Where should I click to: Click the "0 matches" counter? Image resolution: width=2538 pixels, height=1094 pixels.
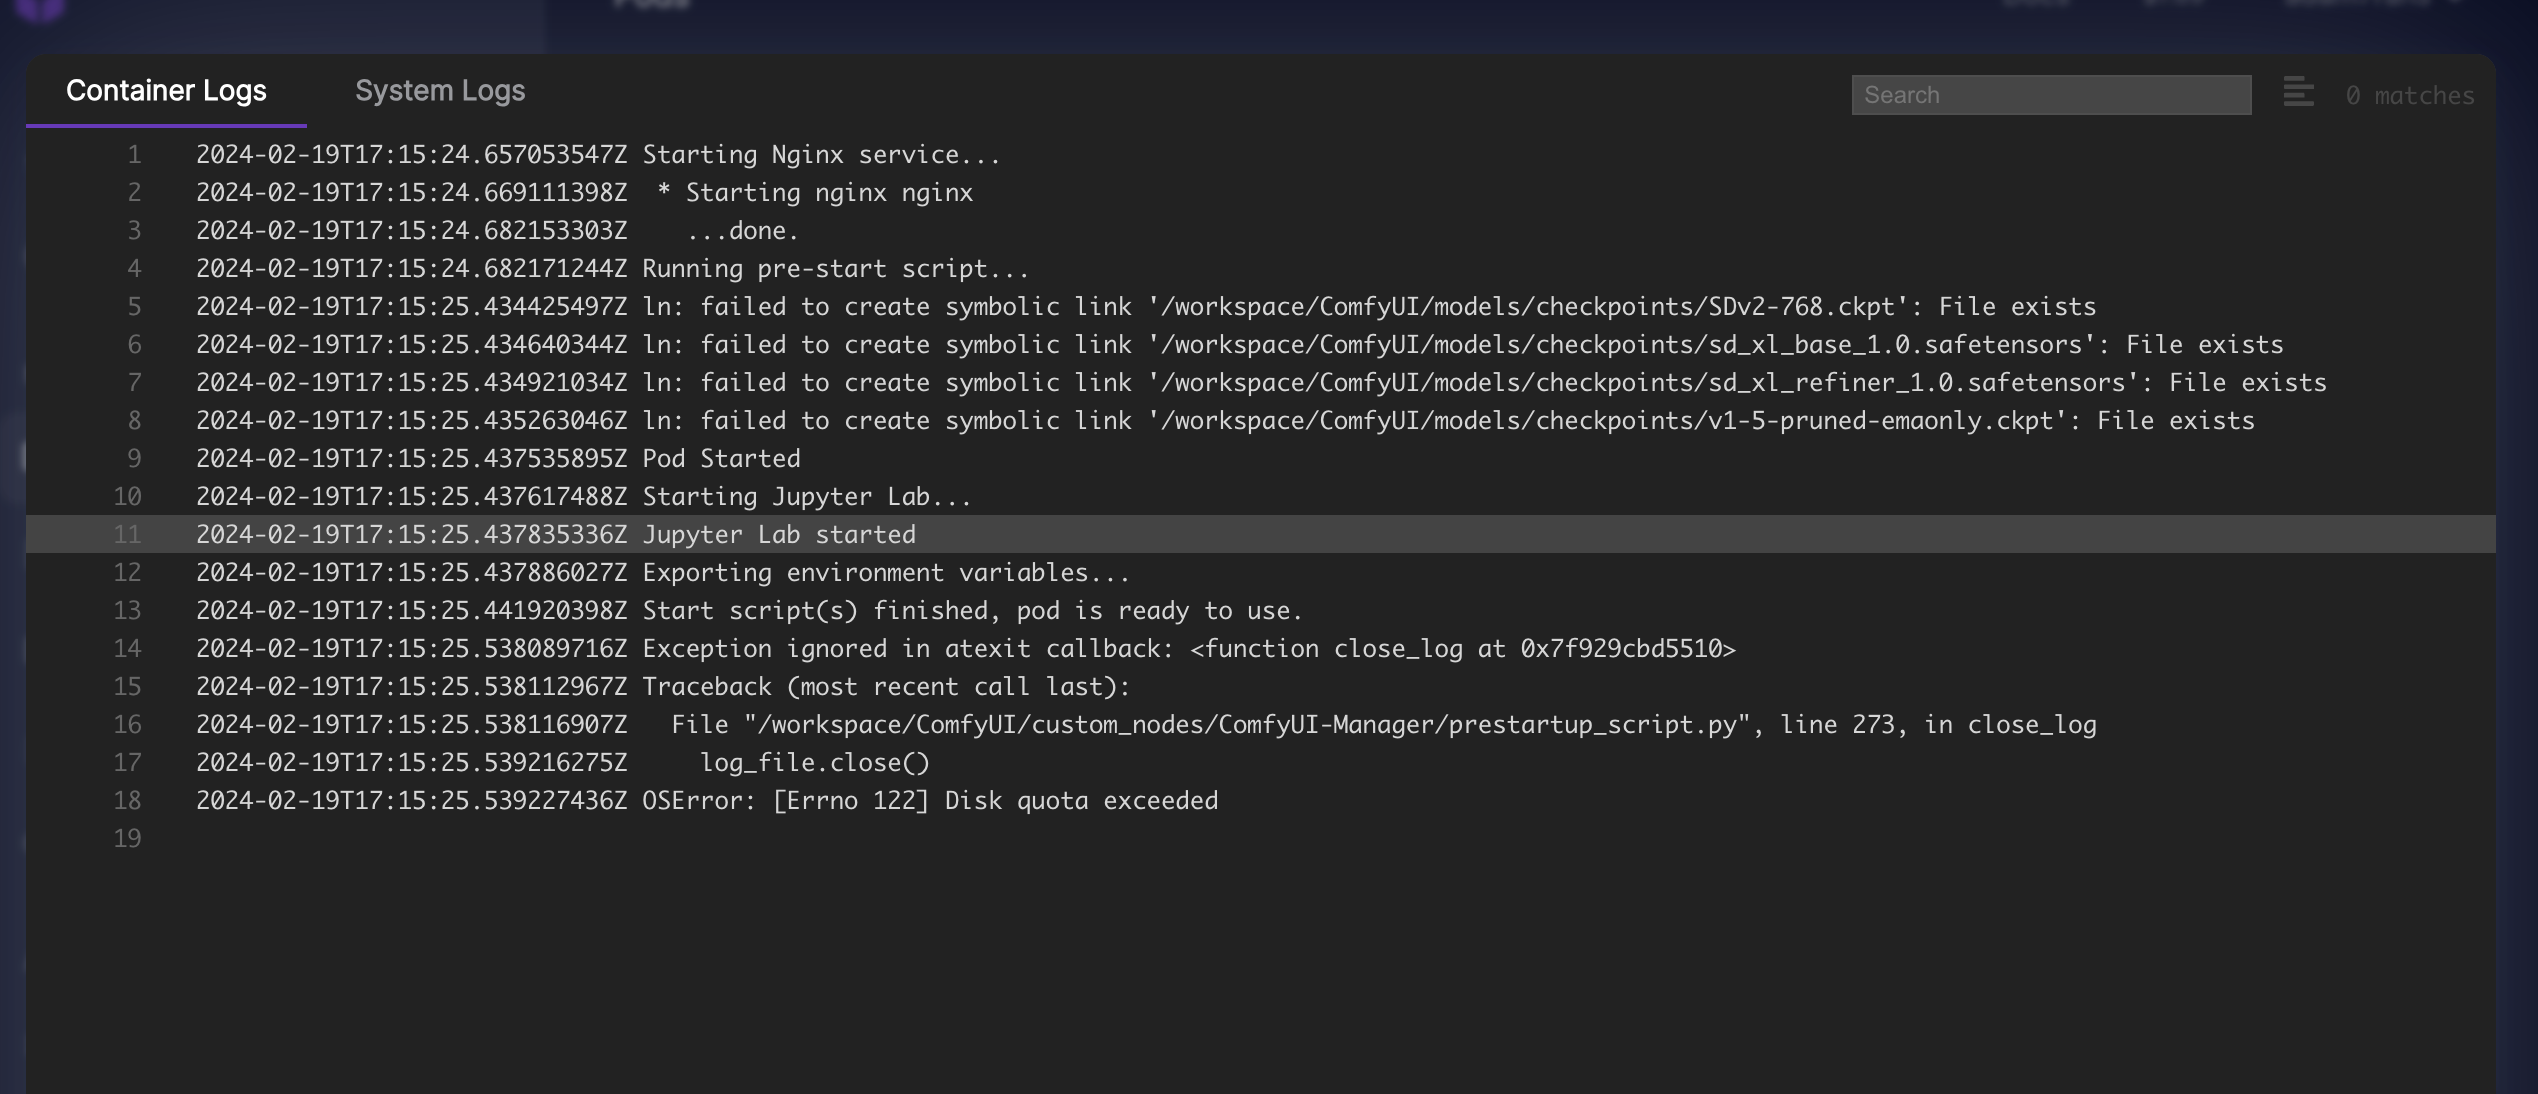click(2409, 94)
